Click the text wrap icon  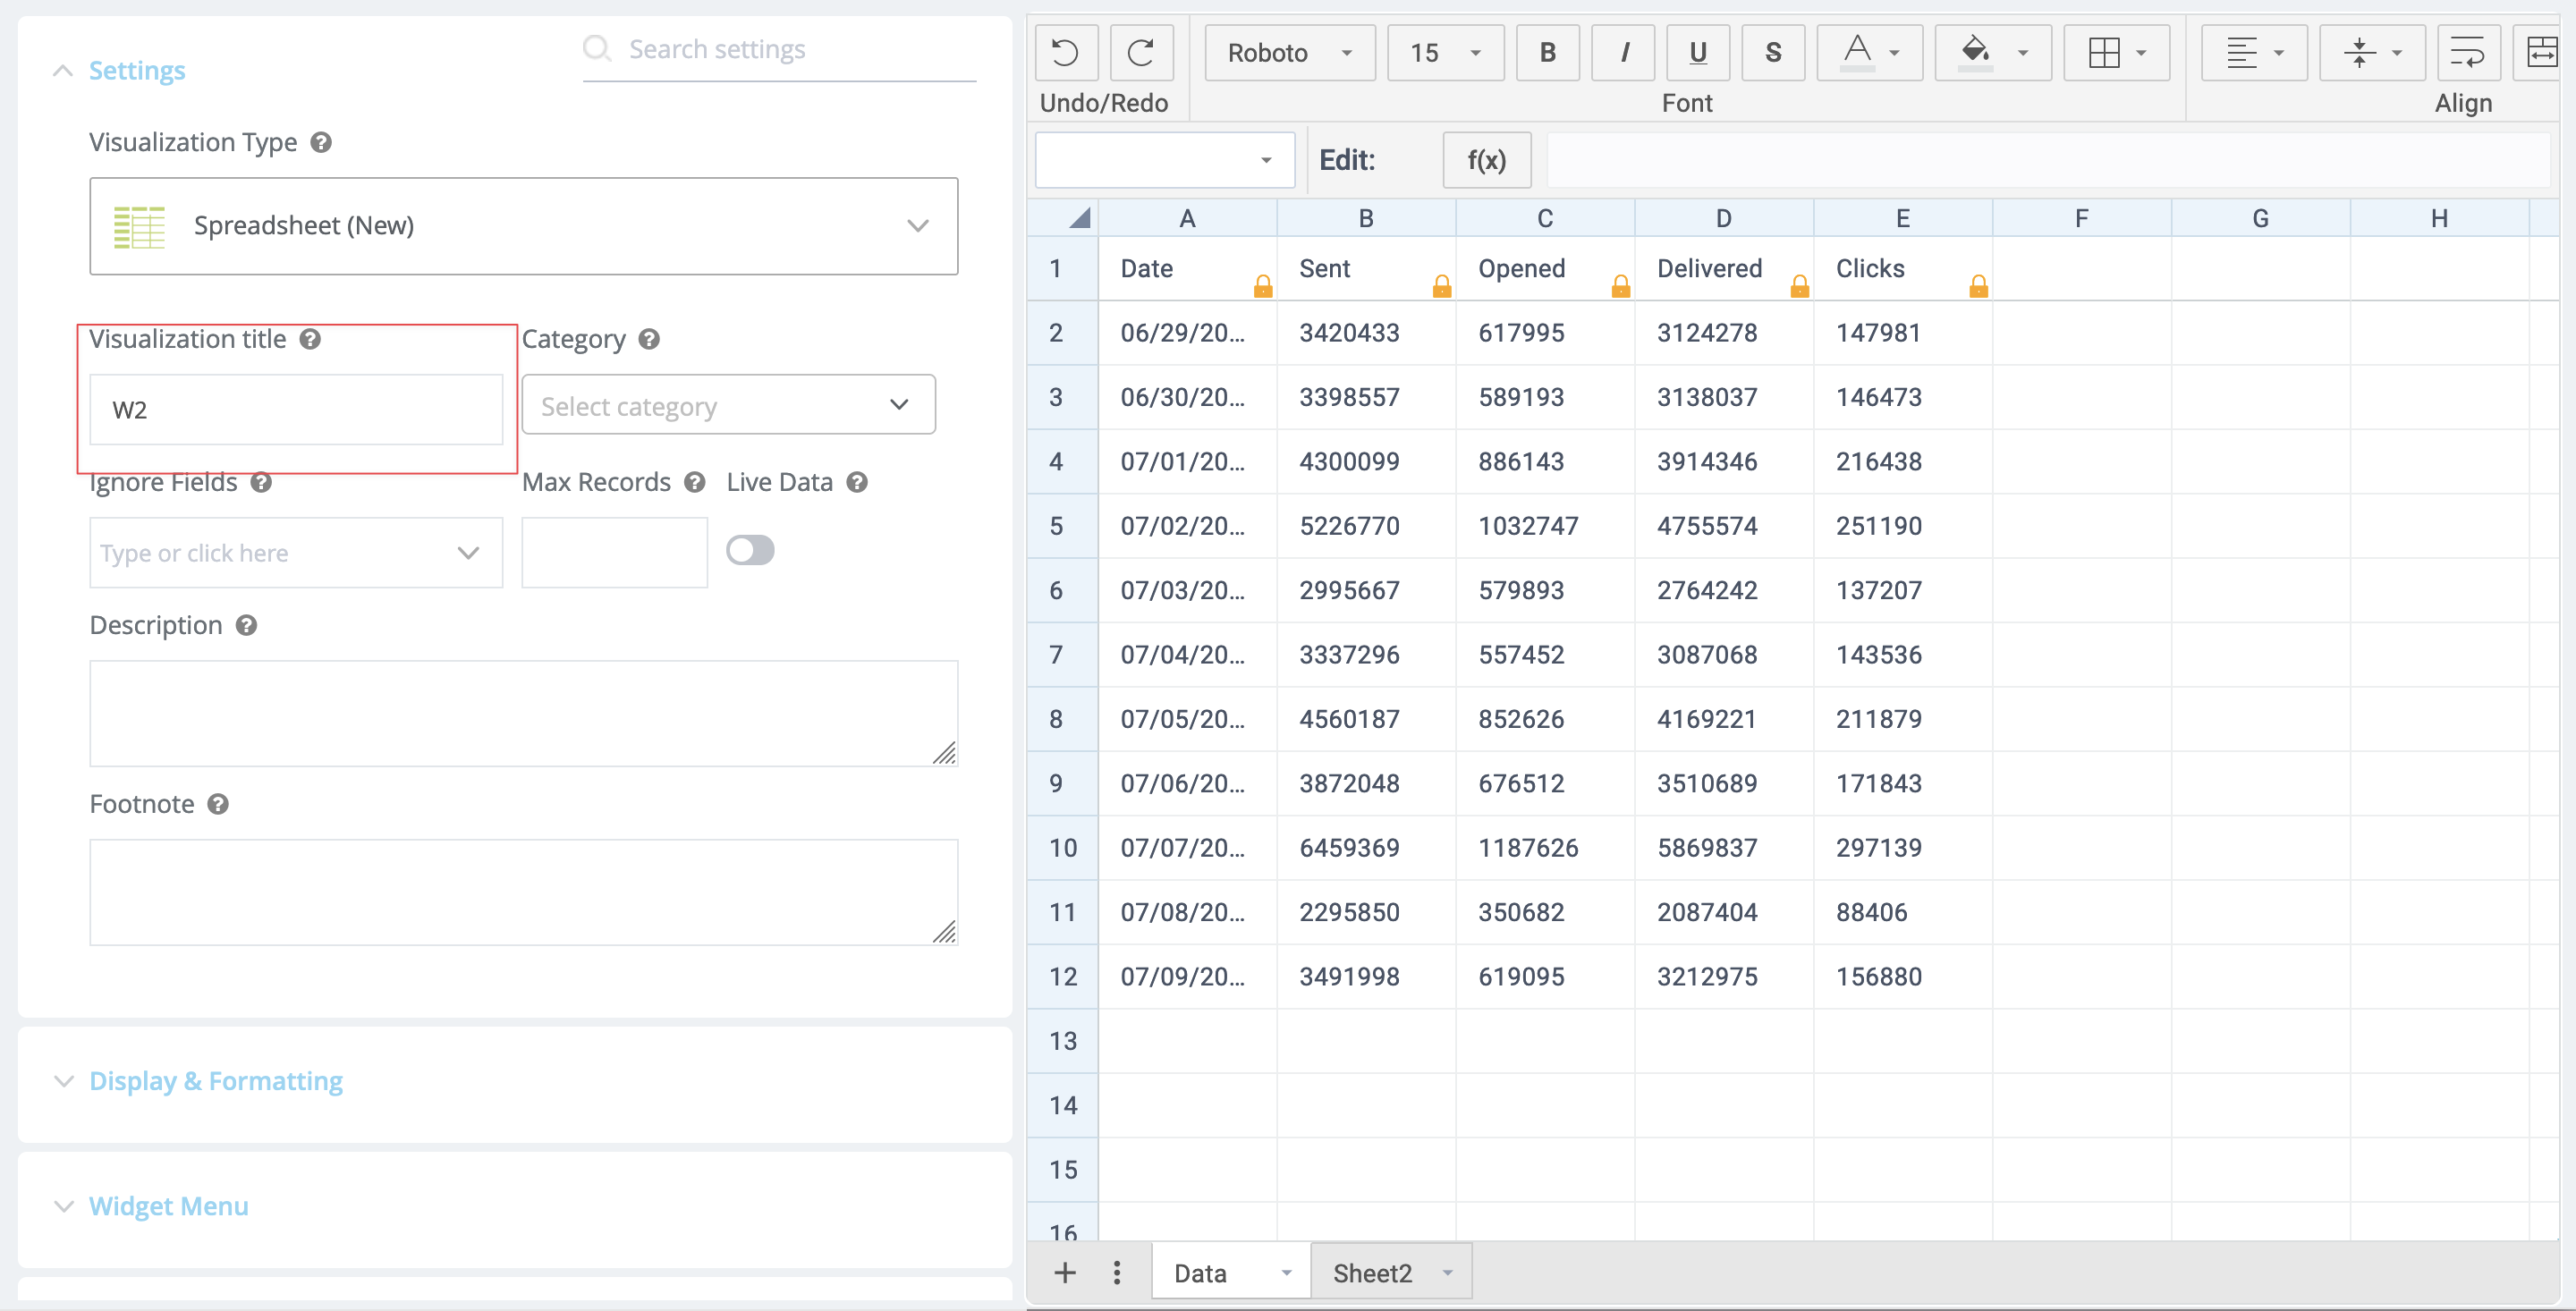point(2467,53)
